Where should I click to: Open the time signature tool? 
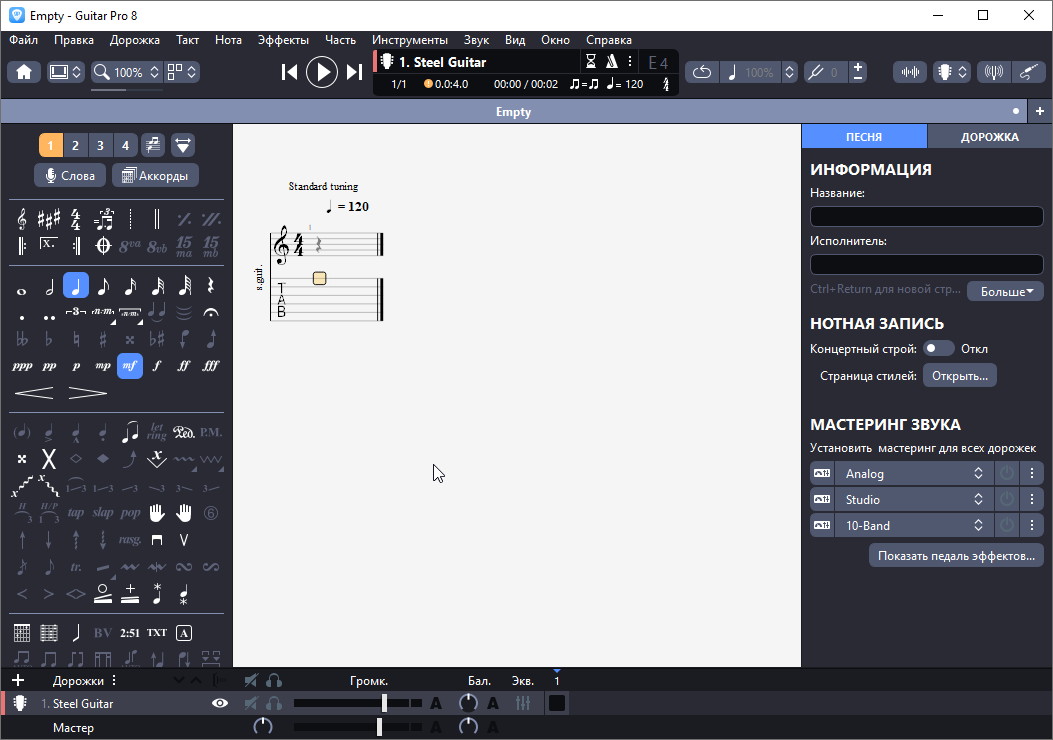tap(76, 219)
